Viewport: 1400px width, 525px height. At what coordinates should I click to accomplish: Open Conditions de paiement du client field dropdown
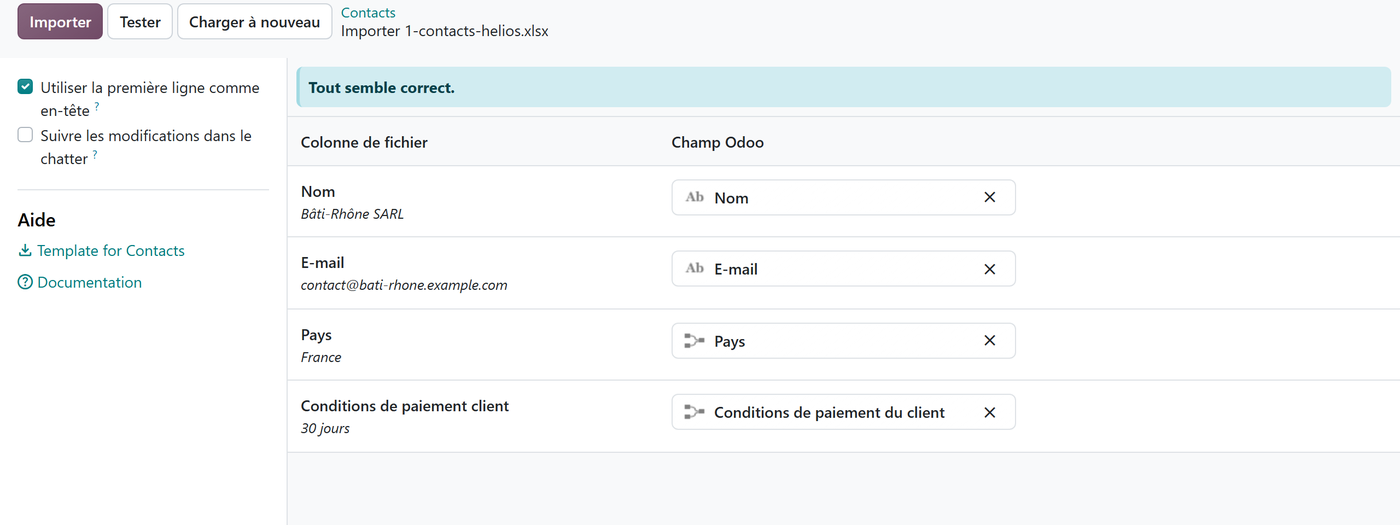[x=843, y=412]
